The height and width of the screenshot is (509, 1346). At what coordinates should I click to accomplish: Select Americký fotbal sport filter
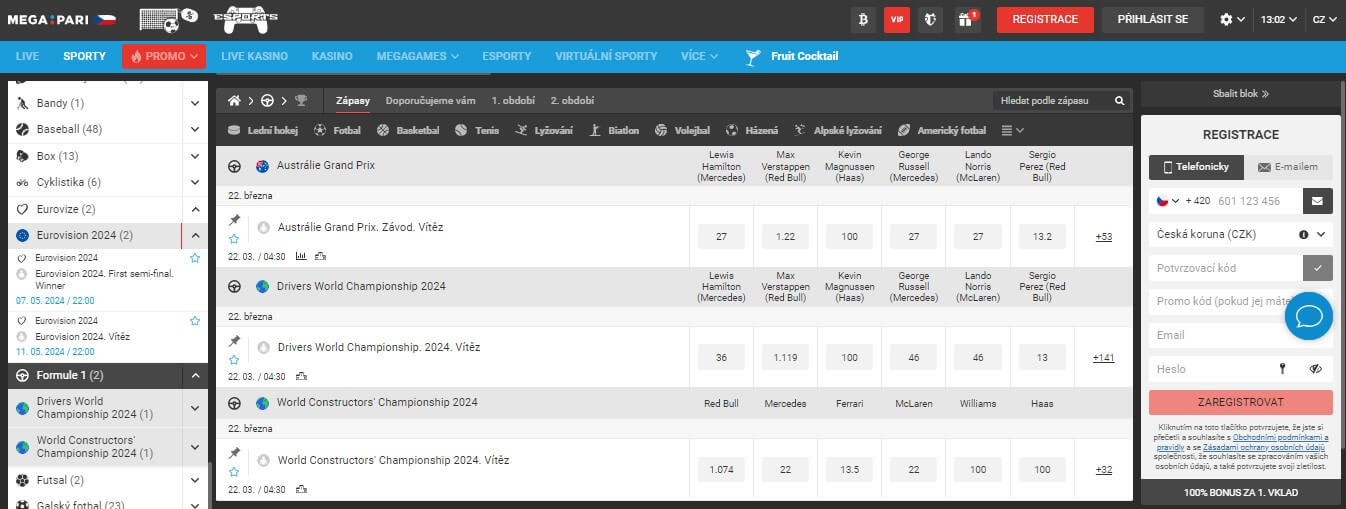942,130
